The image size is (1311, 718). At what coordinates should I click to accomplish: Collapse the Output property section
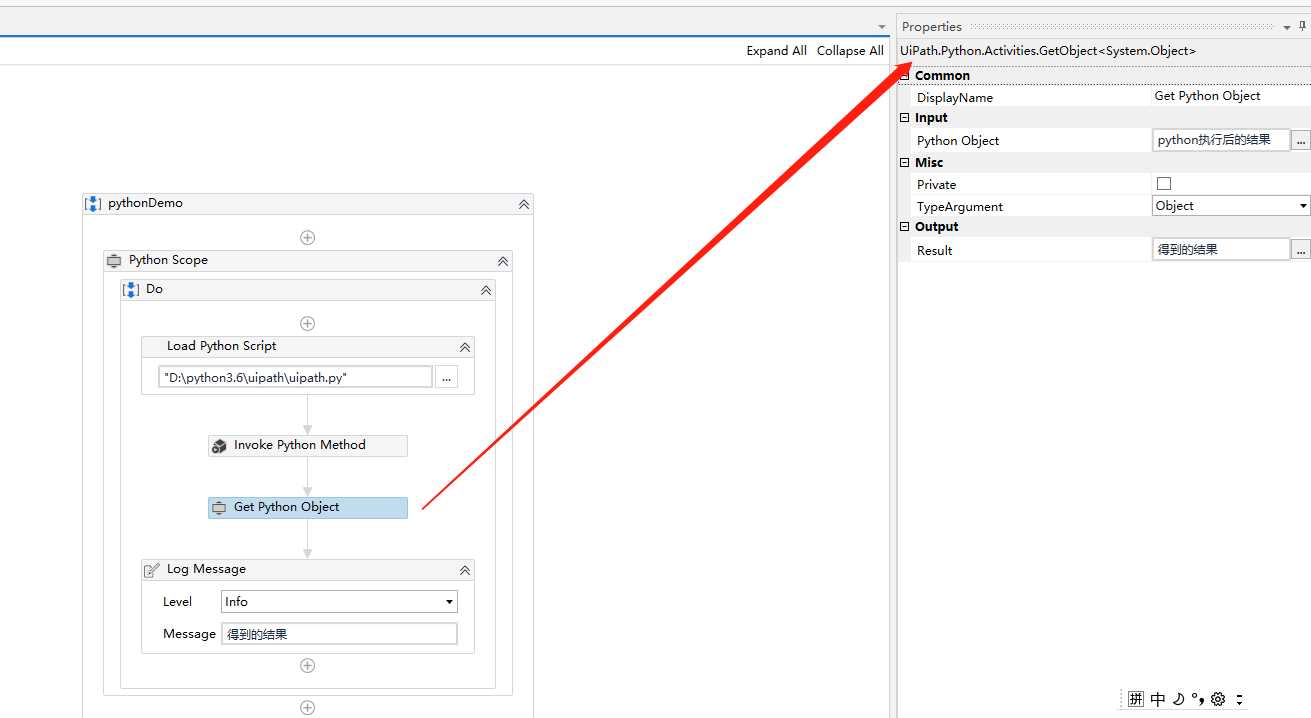point(904,227)
